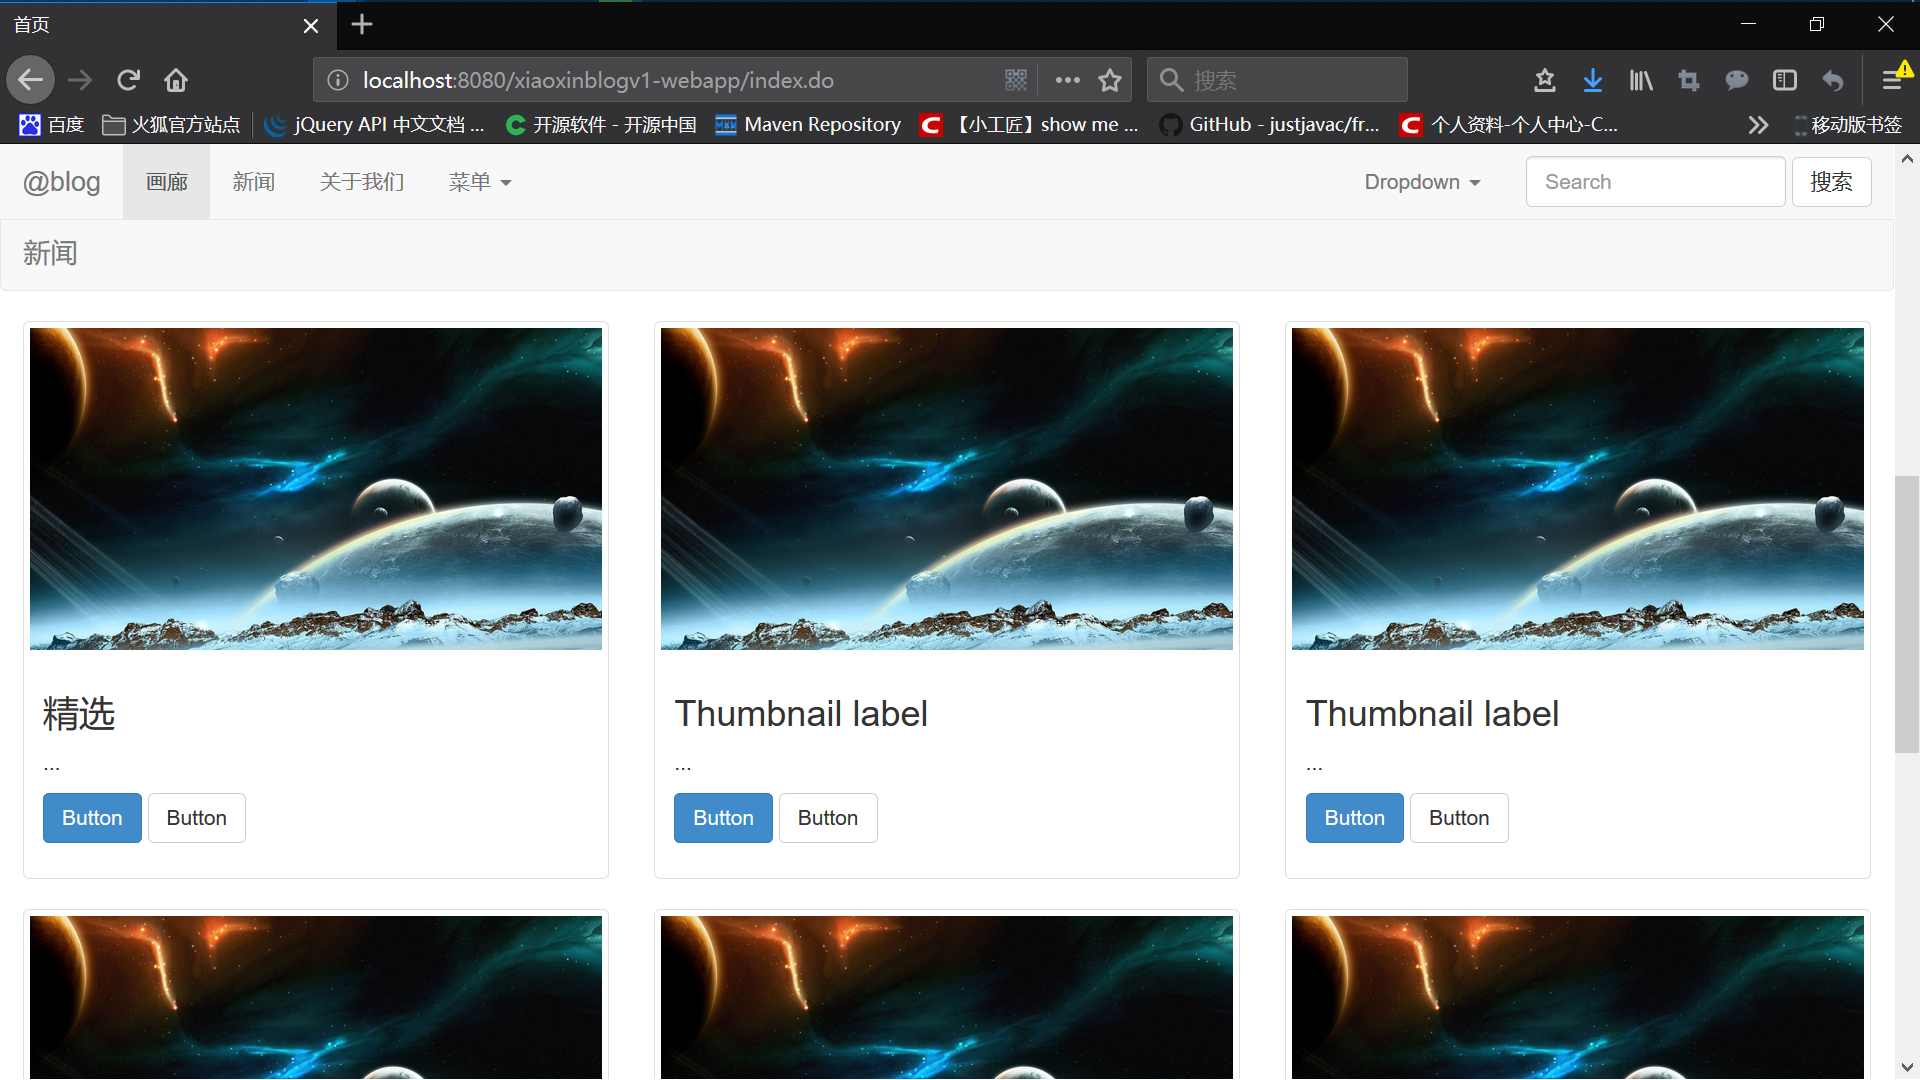1920x1080 pixels.
Task: Click the blue Button under 精选
Action: pos(92,818)
